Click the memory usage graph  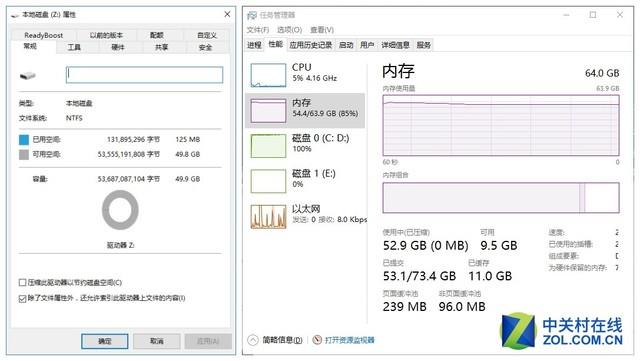[501, 125]
